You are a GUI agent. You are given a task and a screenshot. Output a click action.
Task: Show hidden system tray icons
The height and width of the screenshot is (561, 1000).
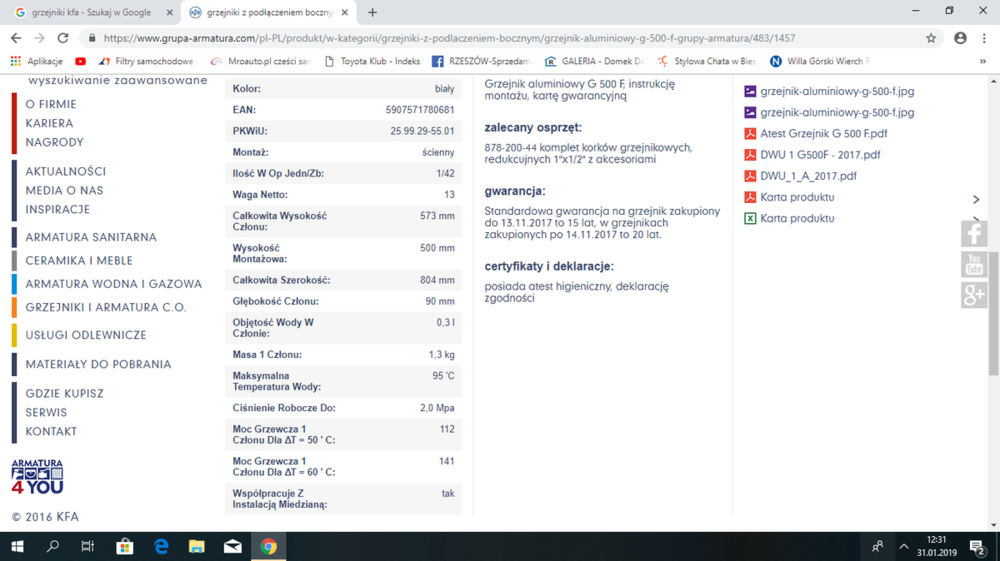pos(904,547)
